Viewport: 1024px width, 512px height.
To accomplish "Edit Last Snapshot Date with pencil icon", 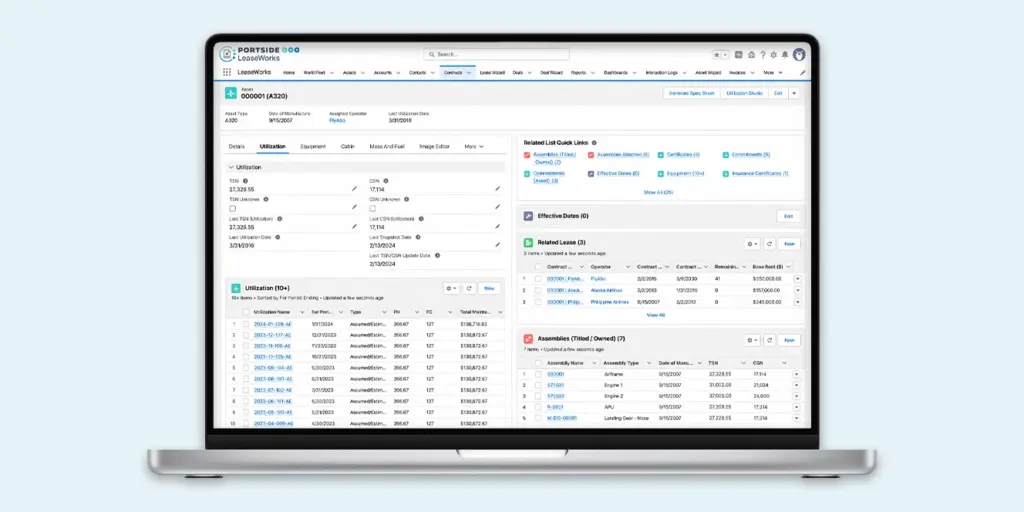I will (x=498, y=245).
